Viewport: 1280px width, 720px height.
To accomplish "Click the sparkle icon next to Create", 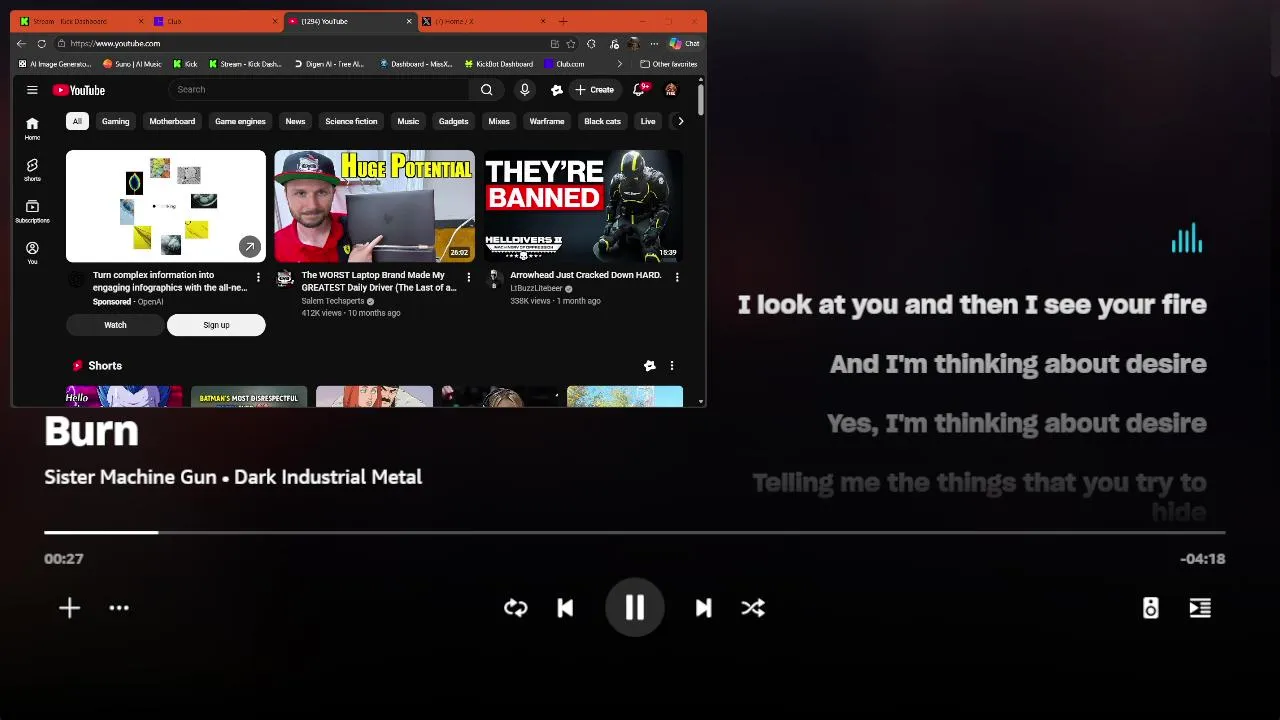I will click(557, 90).
